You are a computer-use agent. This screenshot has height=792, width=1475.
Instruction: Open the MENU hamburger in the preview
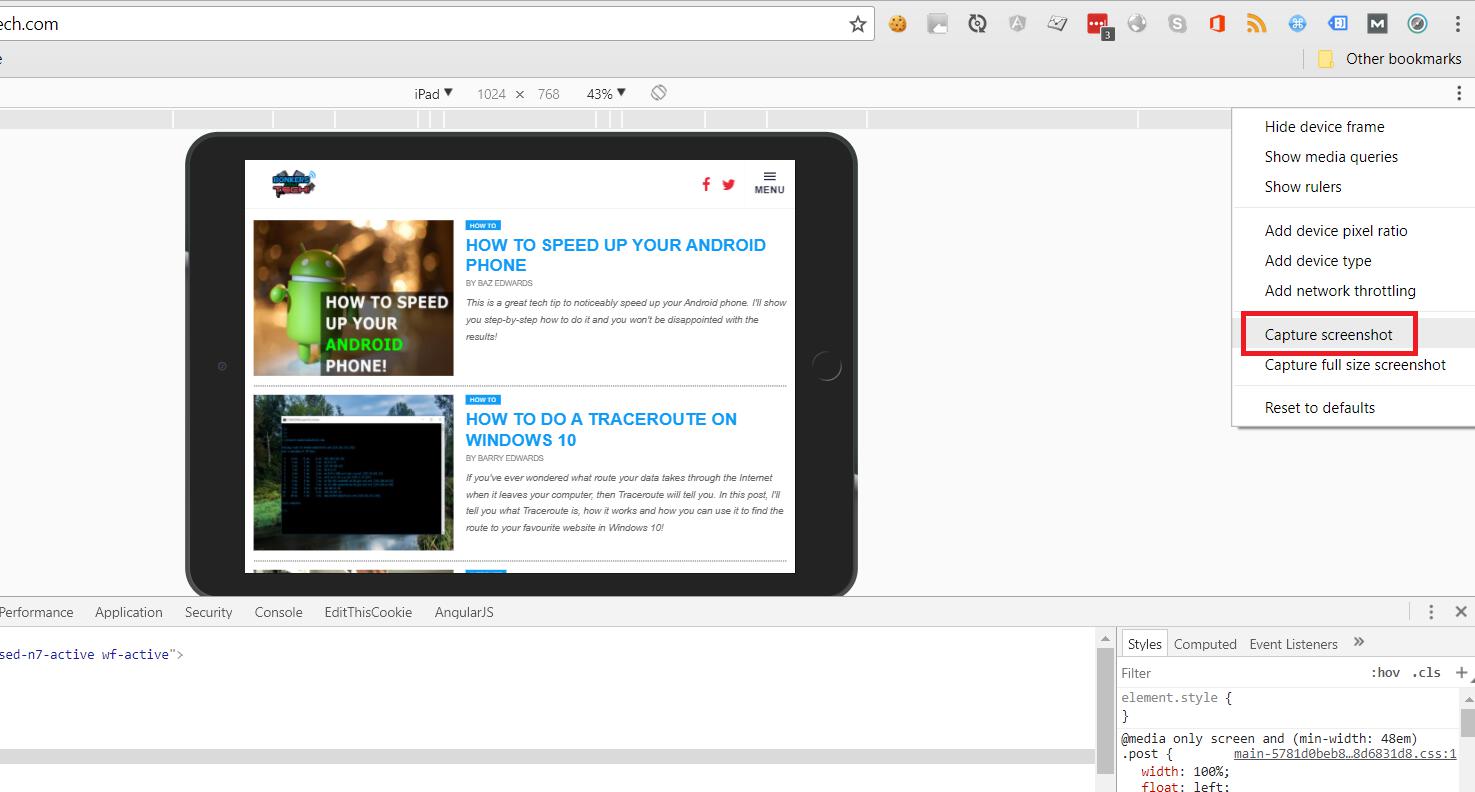pos(769,183)
